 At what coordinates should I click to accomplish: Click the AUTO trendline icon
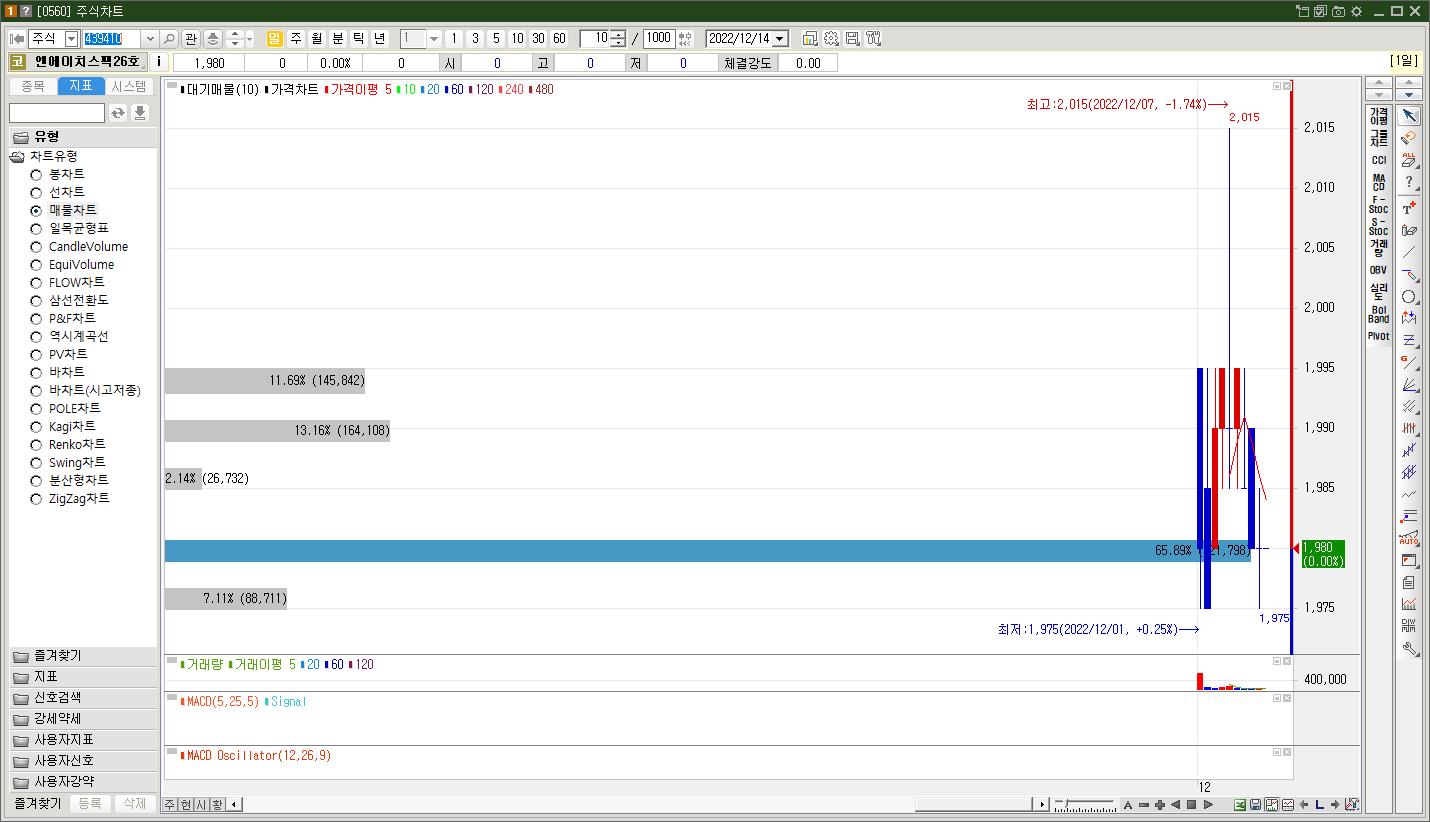[x=1409, y=538]
